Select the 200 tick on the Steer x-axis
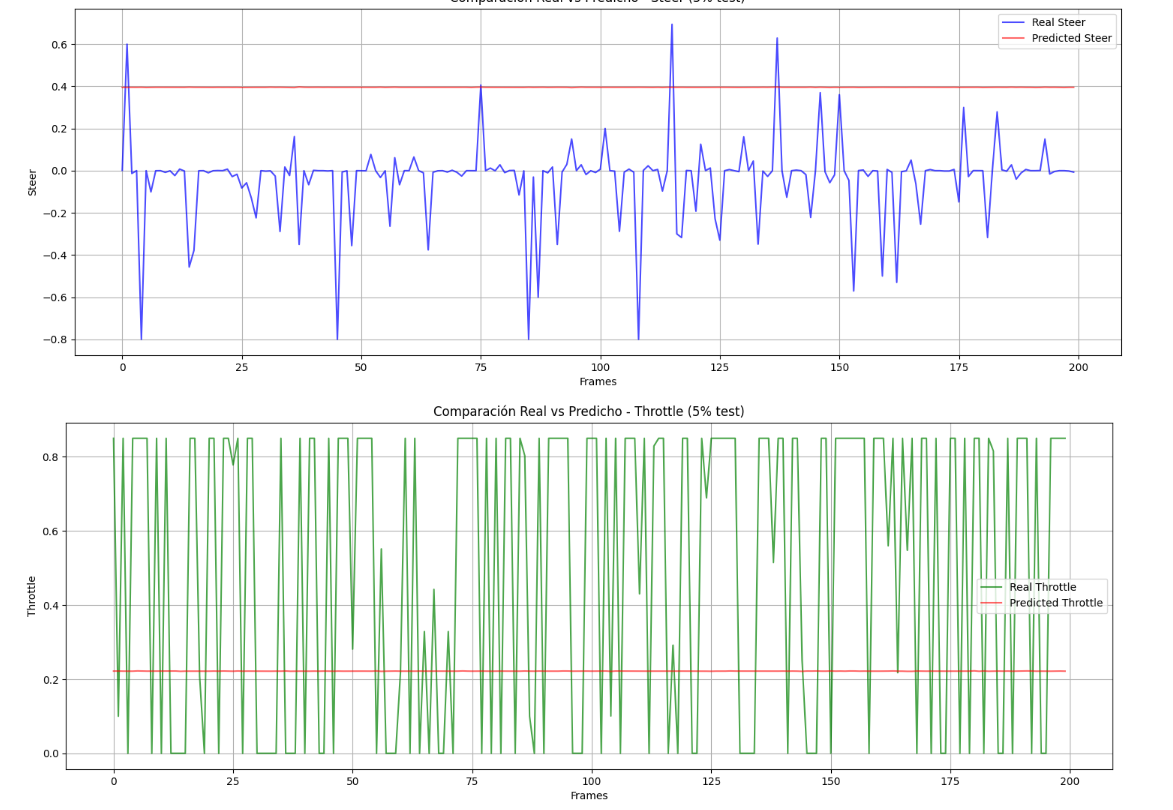Screen dimensions: 1173x810 tap(1079, 367)
